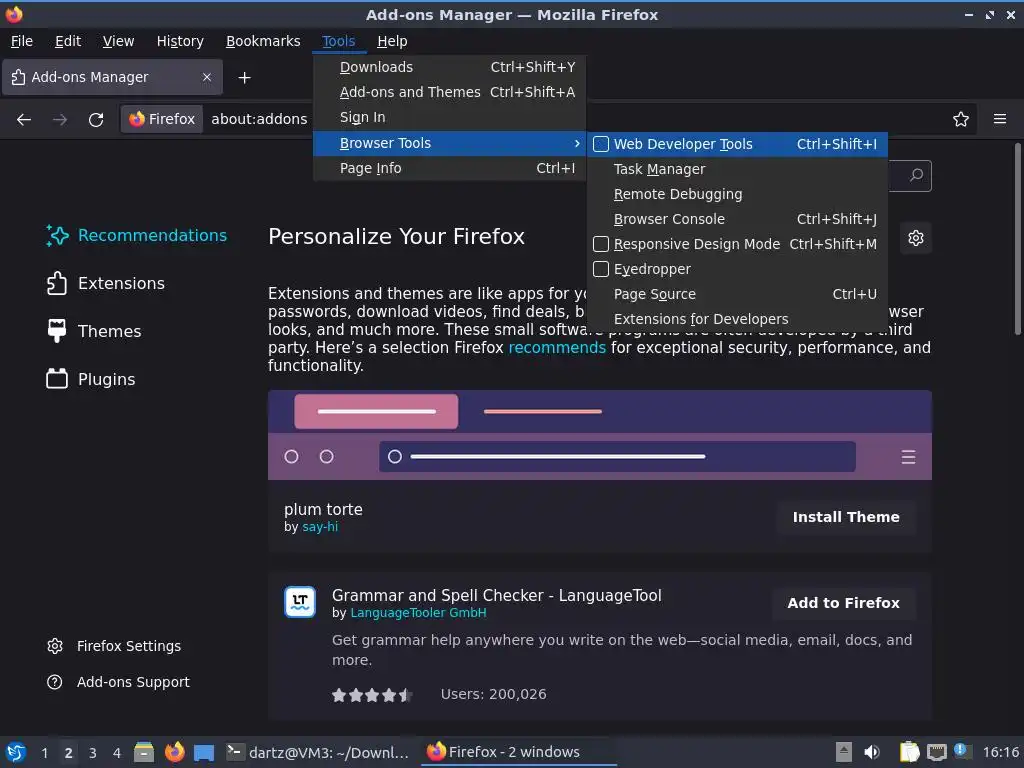The image size is (1024, 768).
Task: Follow the recommends link in description
Action: tap(557, 347)
